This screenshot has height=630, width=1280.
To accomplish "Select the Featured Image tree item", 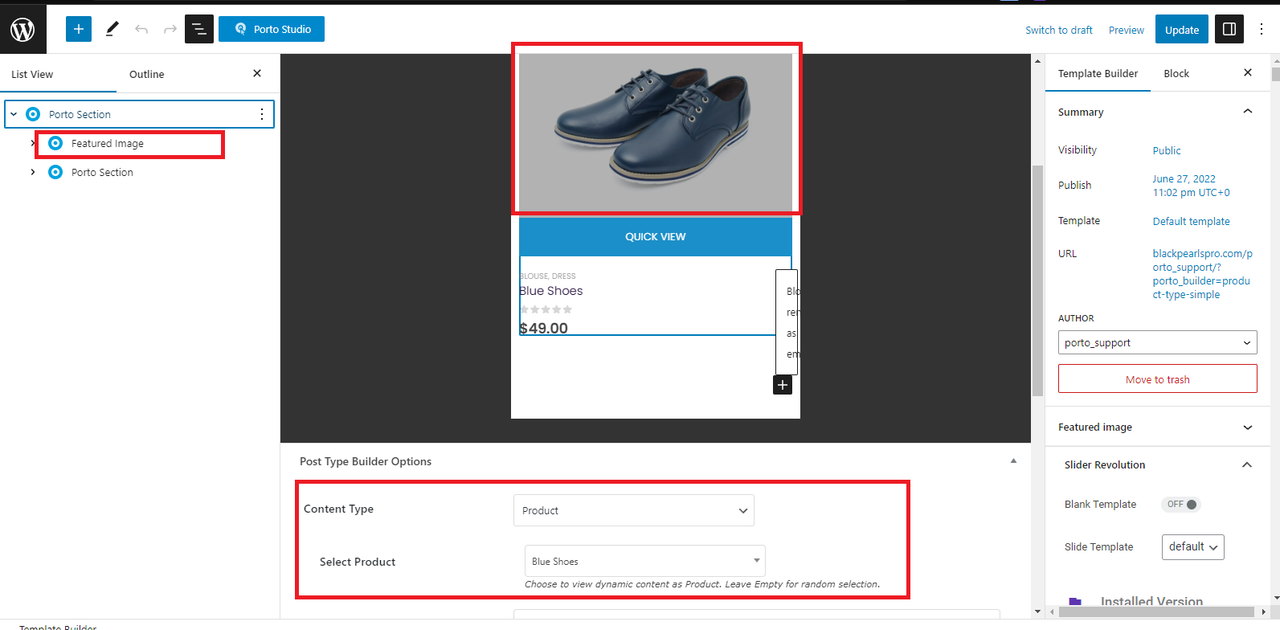I will (x=107, y=144).
